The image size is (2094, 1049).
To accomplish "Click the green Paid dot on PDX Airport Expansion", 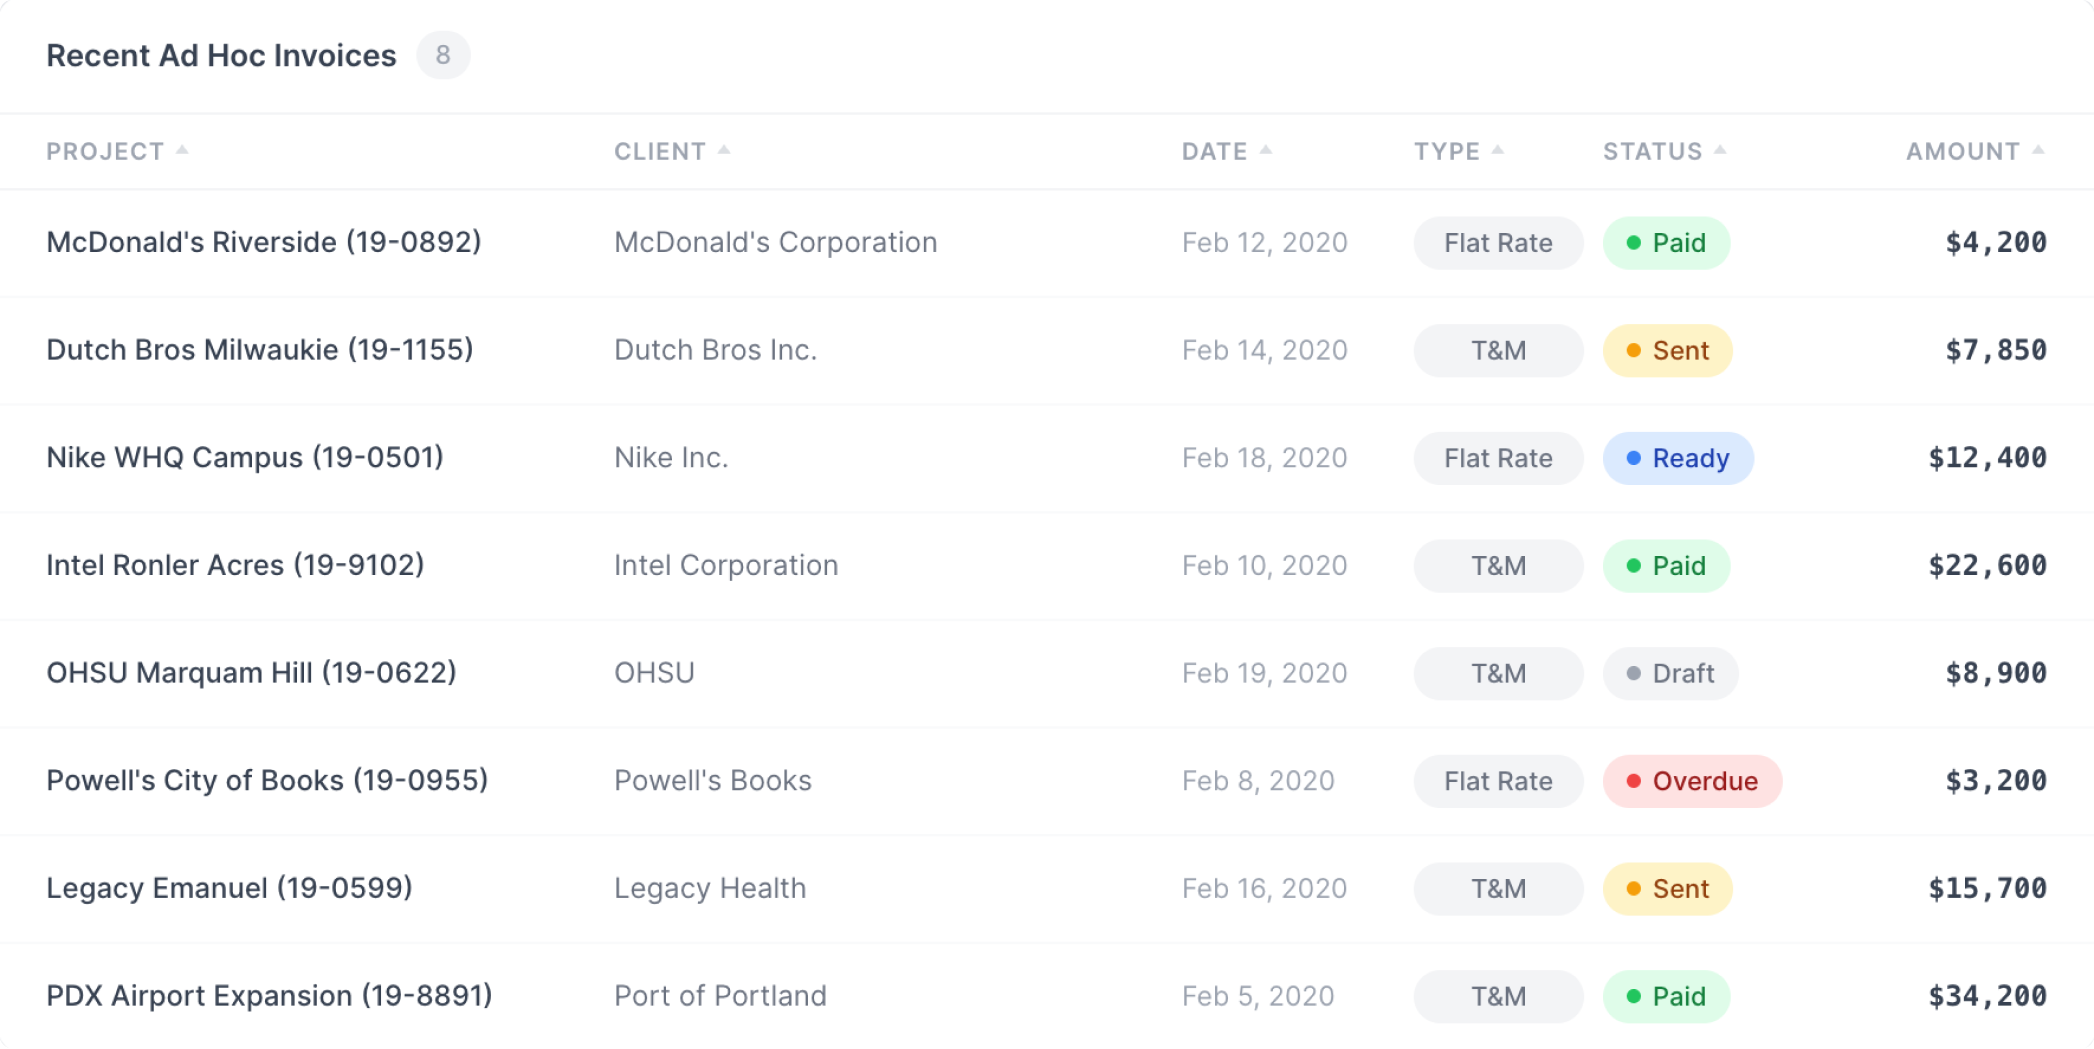I will [x=1634, y=996].
